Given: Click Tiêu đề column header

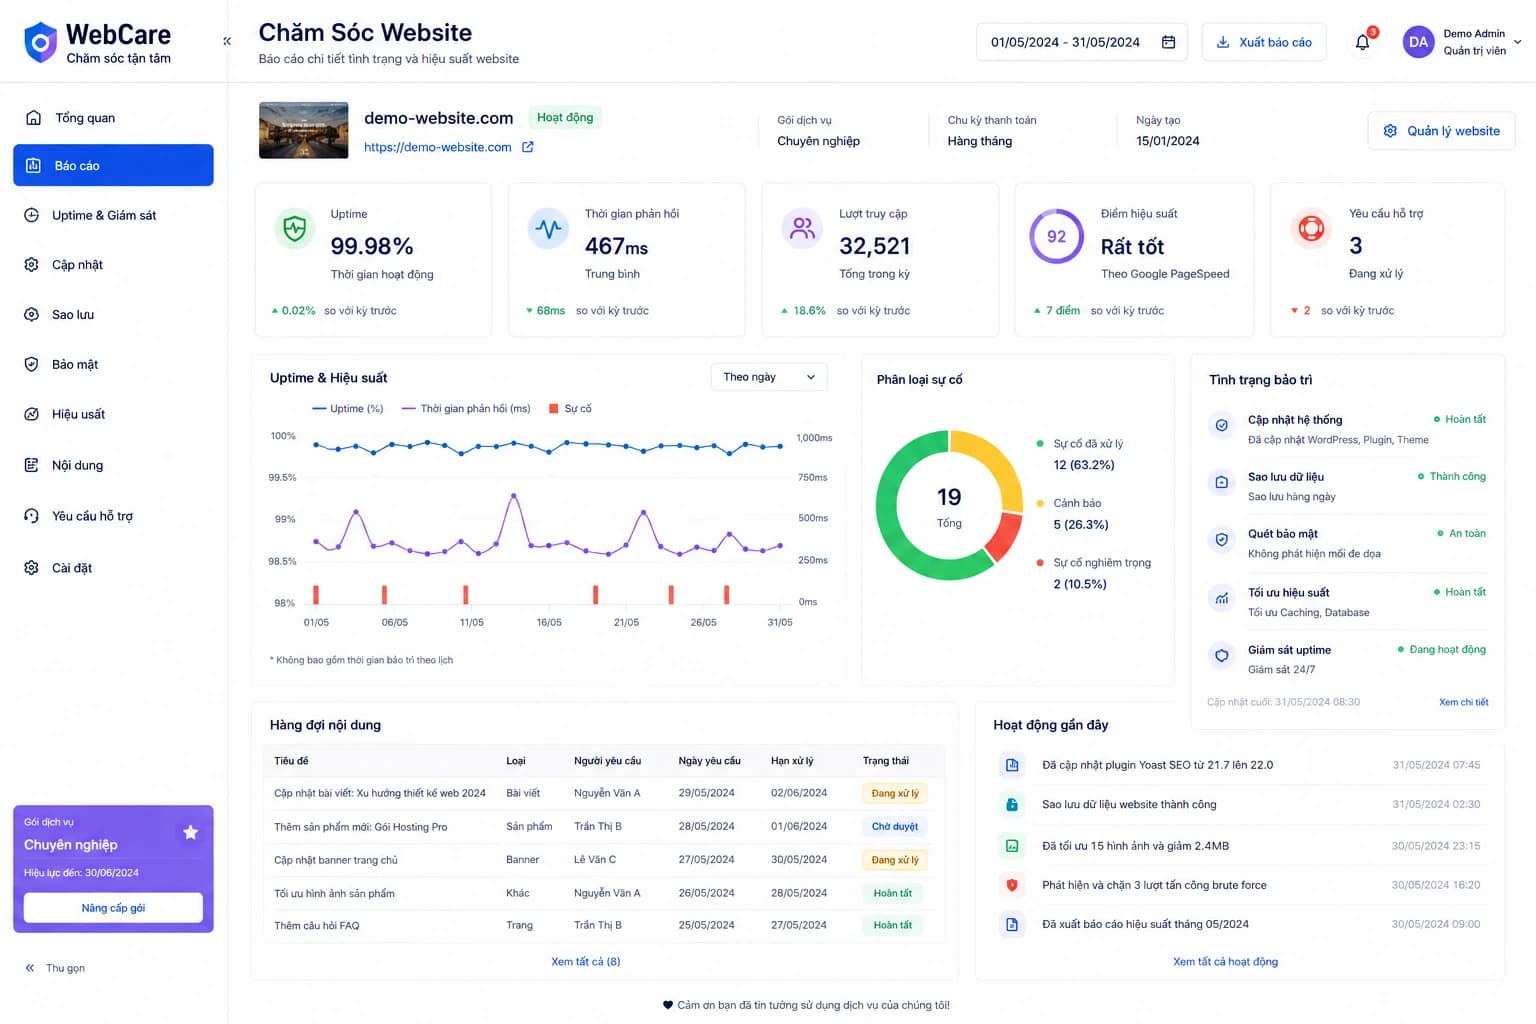Looking at the screenshot, I should (x=291, y=761).
